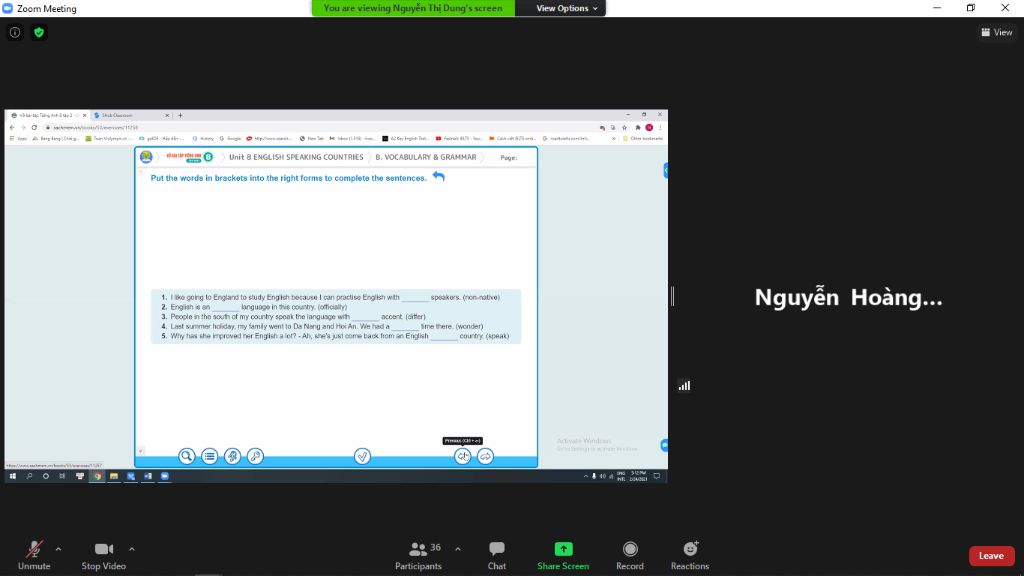The height and width of the screenshot is (576, 1024).
Task: Click the Page field in exercise header
Action: [509, 158]
